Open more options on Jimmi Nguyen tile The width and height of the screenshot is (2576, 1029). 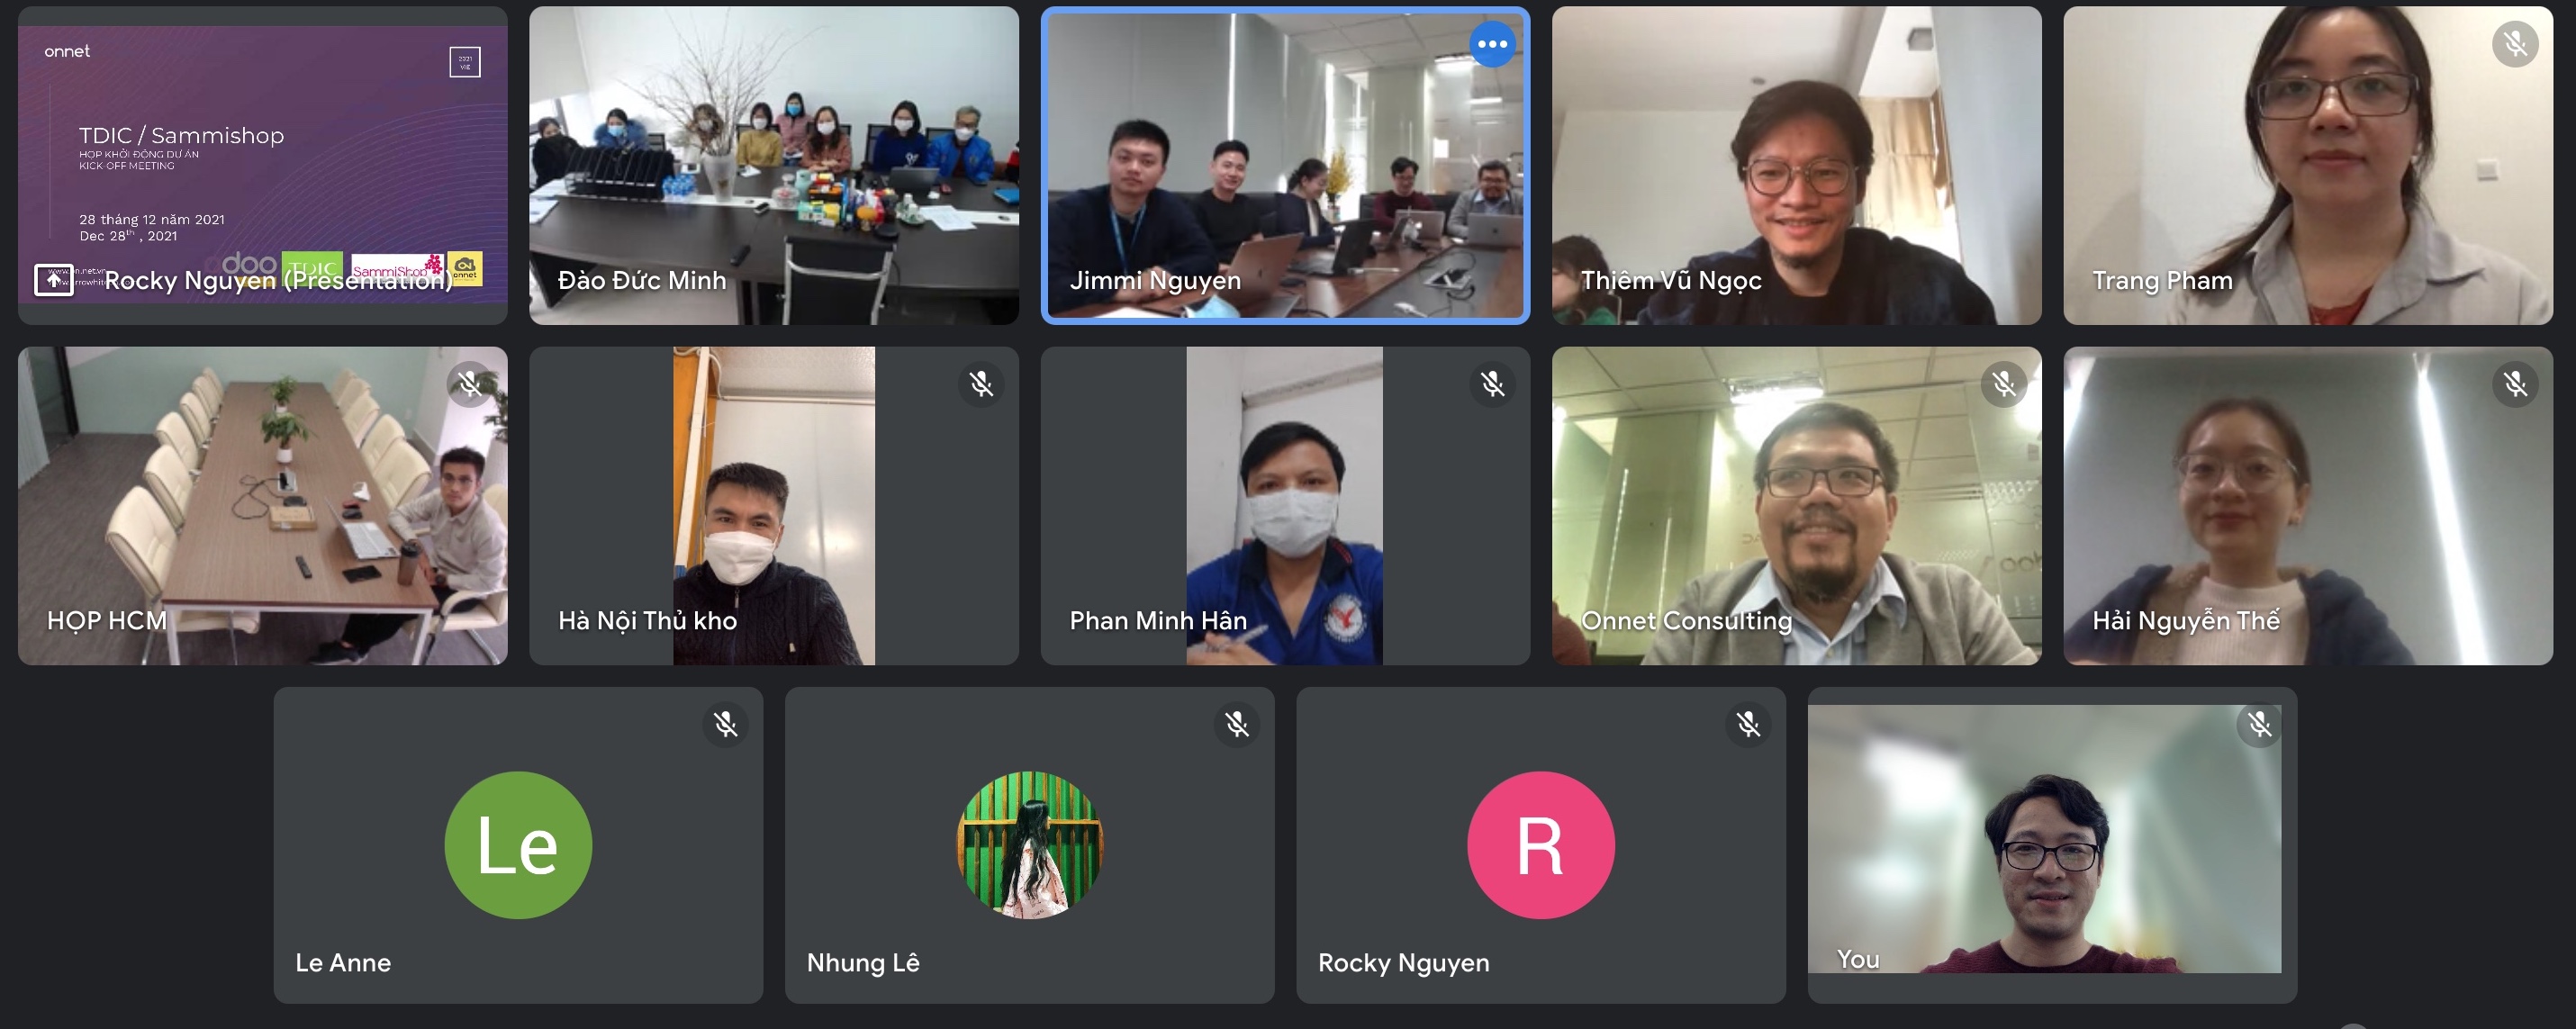[1492, 44]
